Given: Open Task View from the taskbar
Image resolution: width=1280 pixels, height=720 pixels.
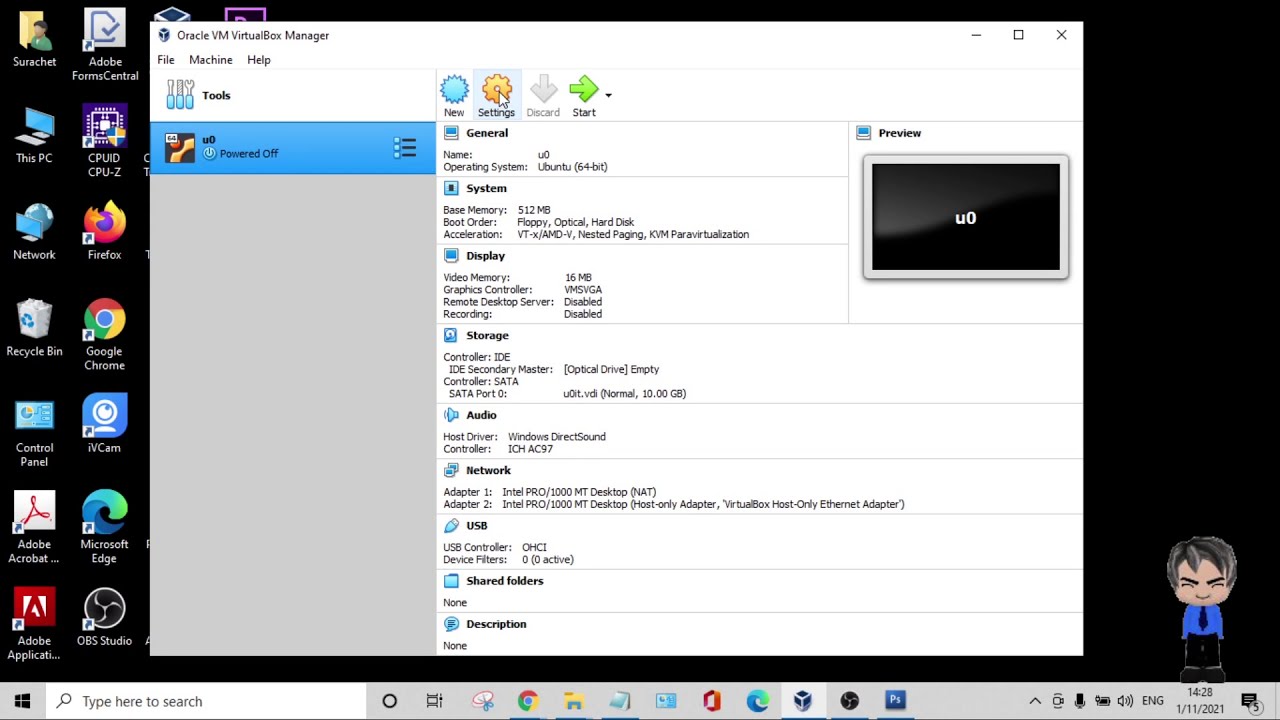Looking at the screenshot, I should tap(434, 701).
